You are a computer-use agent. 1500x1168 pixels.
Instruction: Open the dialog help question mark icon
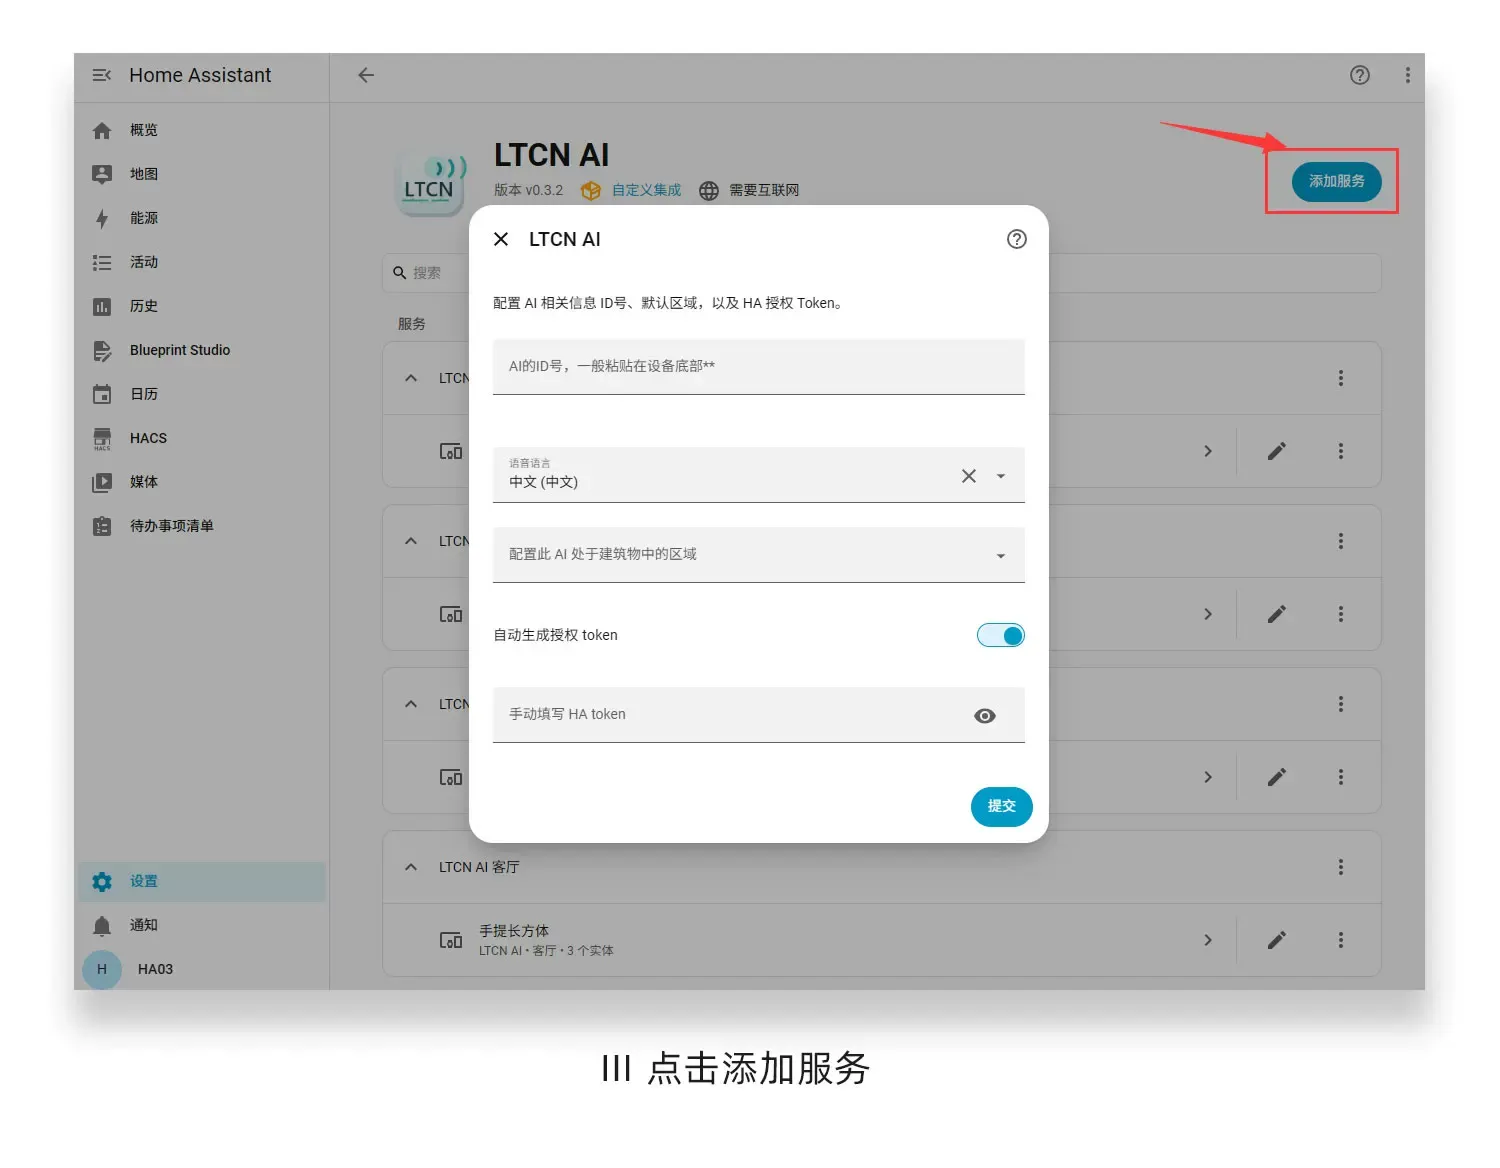[x=1017, y=239]
